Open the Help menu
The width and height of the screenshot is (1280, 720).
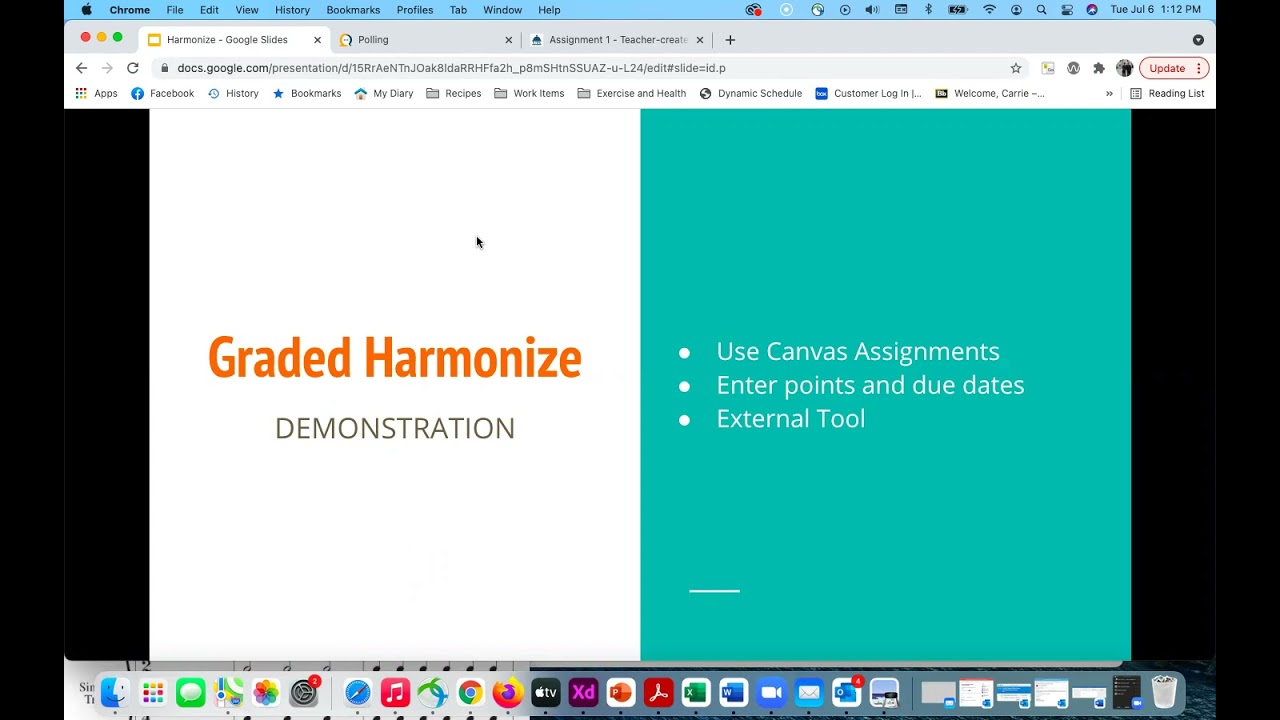[x=549, y=10]
